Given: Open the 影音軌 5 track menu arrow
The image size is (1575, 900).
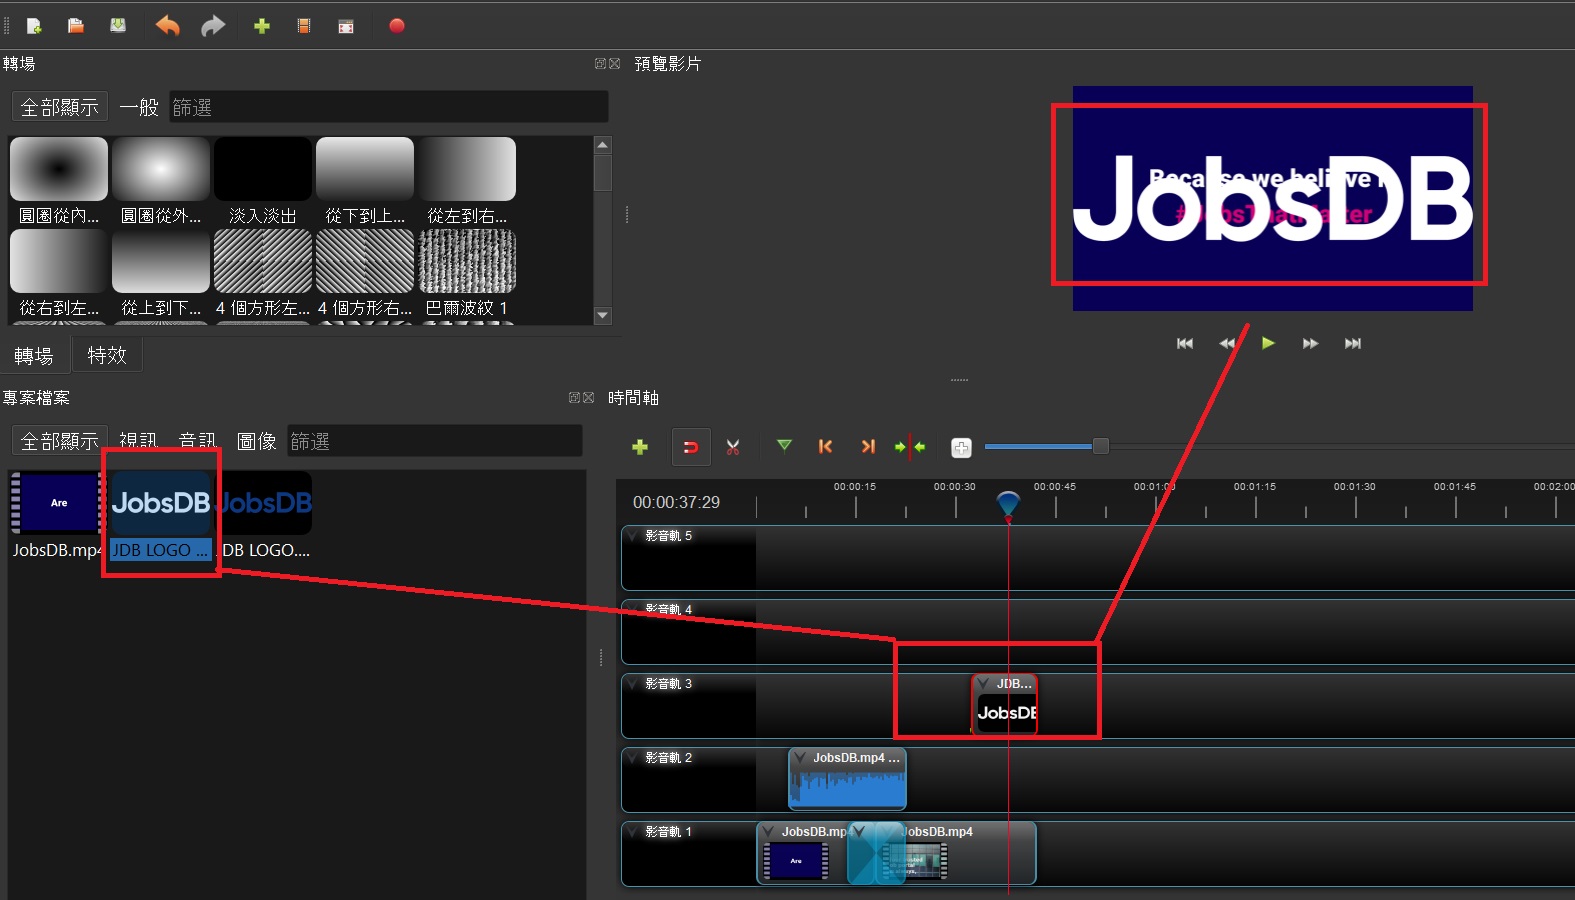Looking at the screenshot, I should point(632,536).
